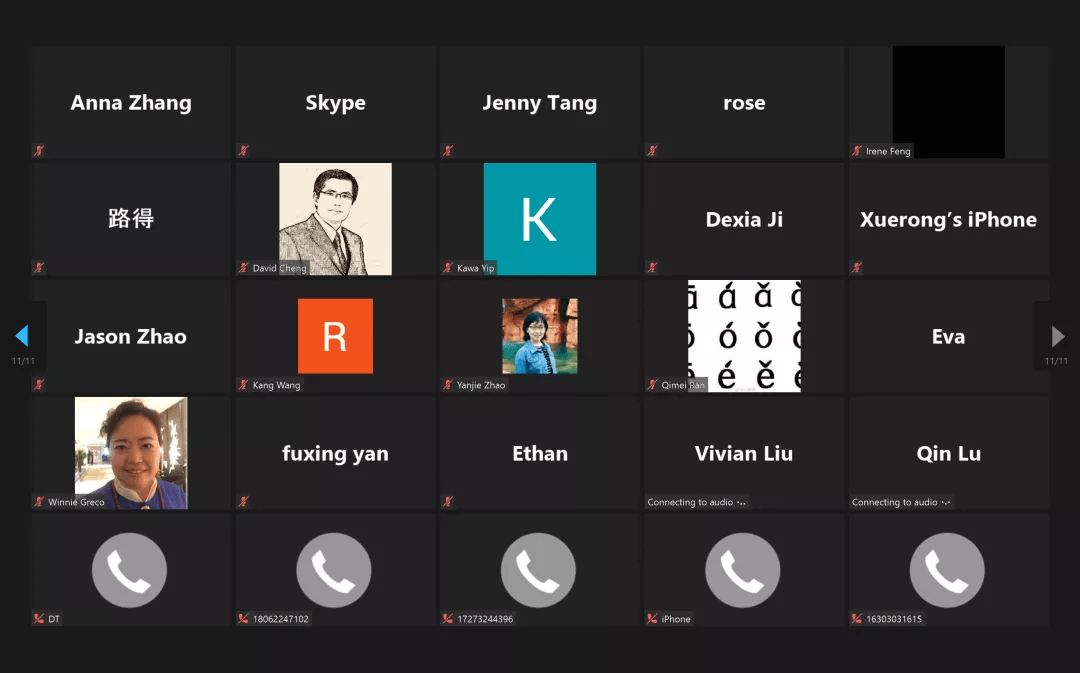This screenshot has height=673, width=1080.
Task: Click muted mic icon on Anna Zhang tile
Action: (39, 150)
